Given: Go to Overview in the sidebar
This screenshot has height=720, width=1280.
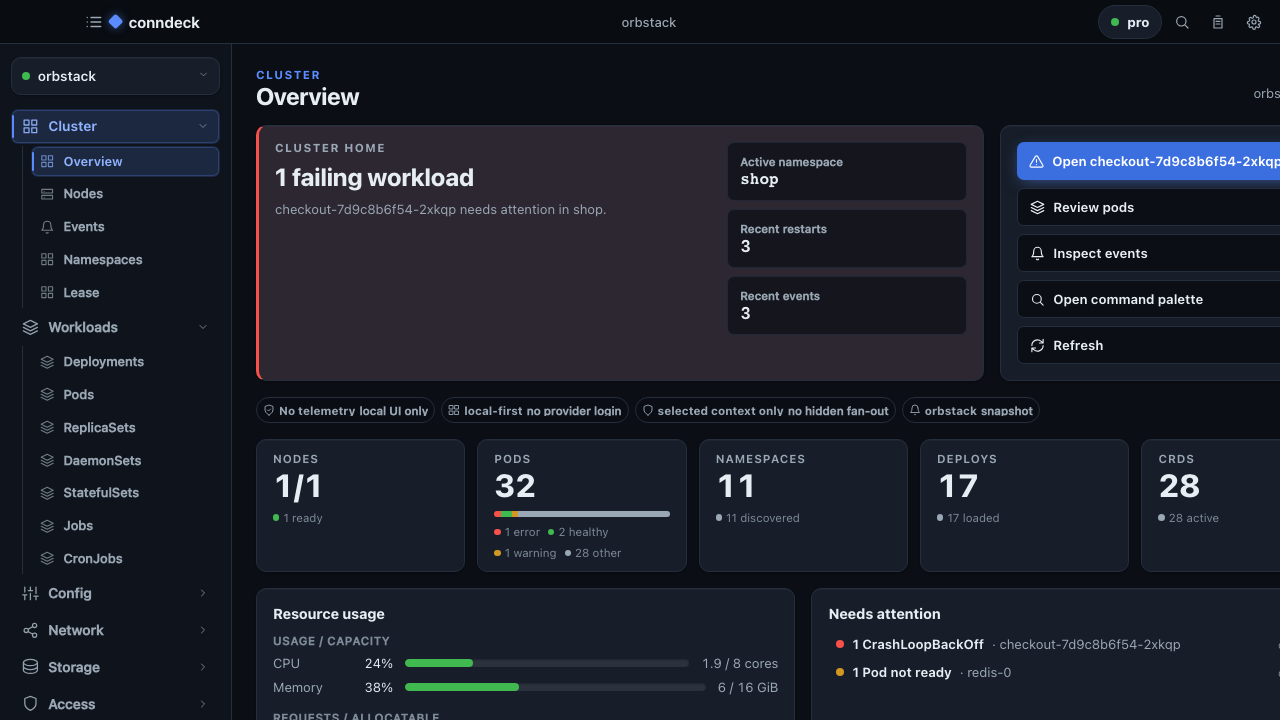Looking at the screenshot, I should 126,161.
